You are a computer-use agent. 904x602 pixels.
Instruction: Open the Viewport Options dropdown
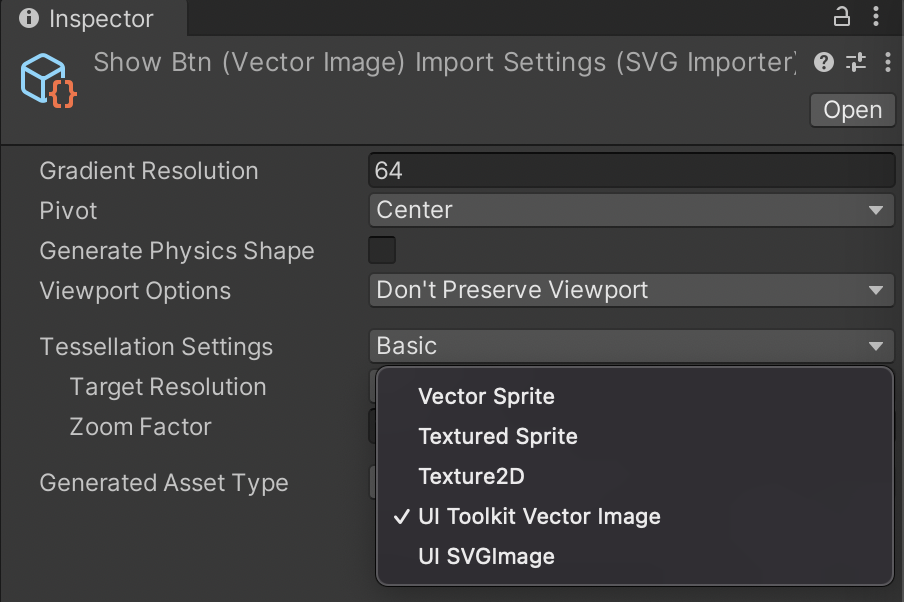point(630,290)
